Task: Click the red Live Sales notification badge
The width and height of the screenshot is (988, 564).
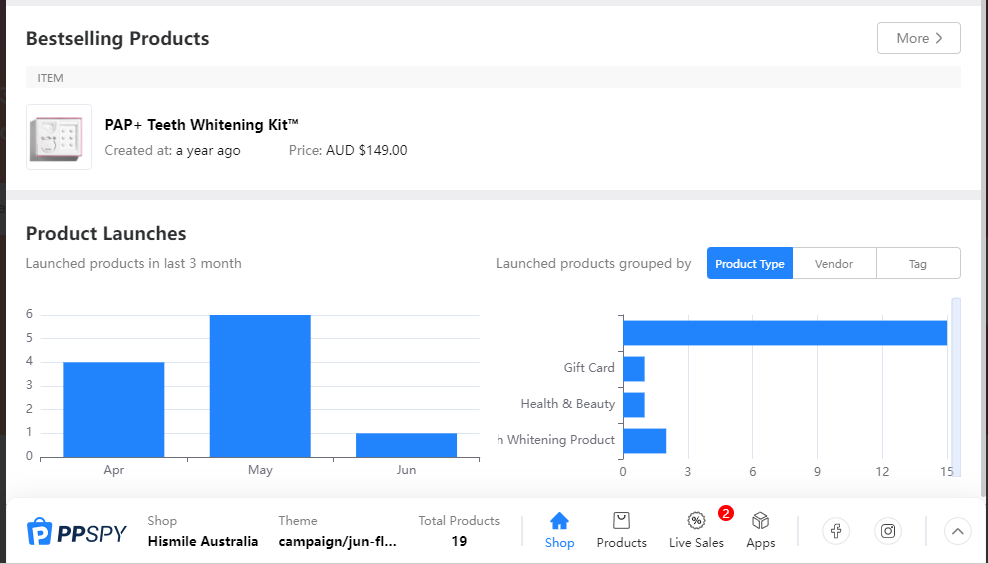Action: point(725,514)
